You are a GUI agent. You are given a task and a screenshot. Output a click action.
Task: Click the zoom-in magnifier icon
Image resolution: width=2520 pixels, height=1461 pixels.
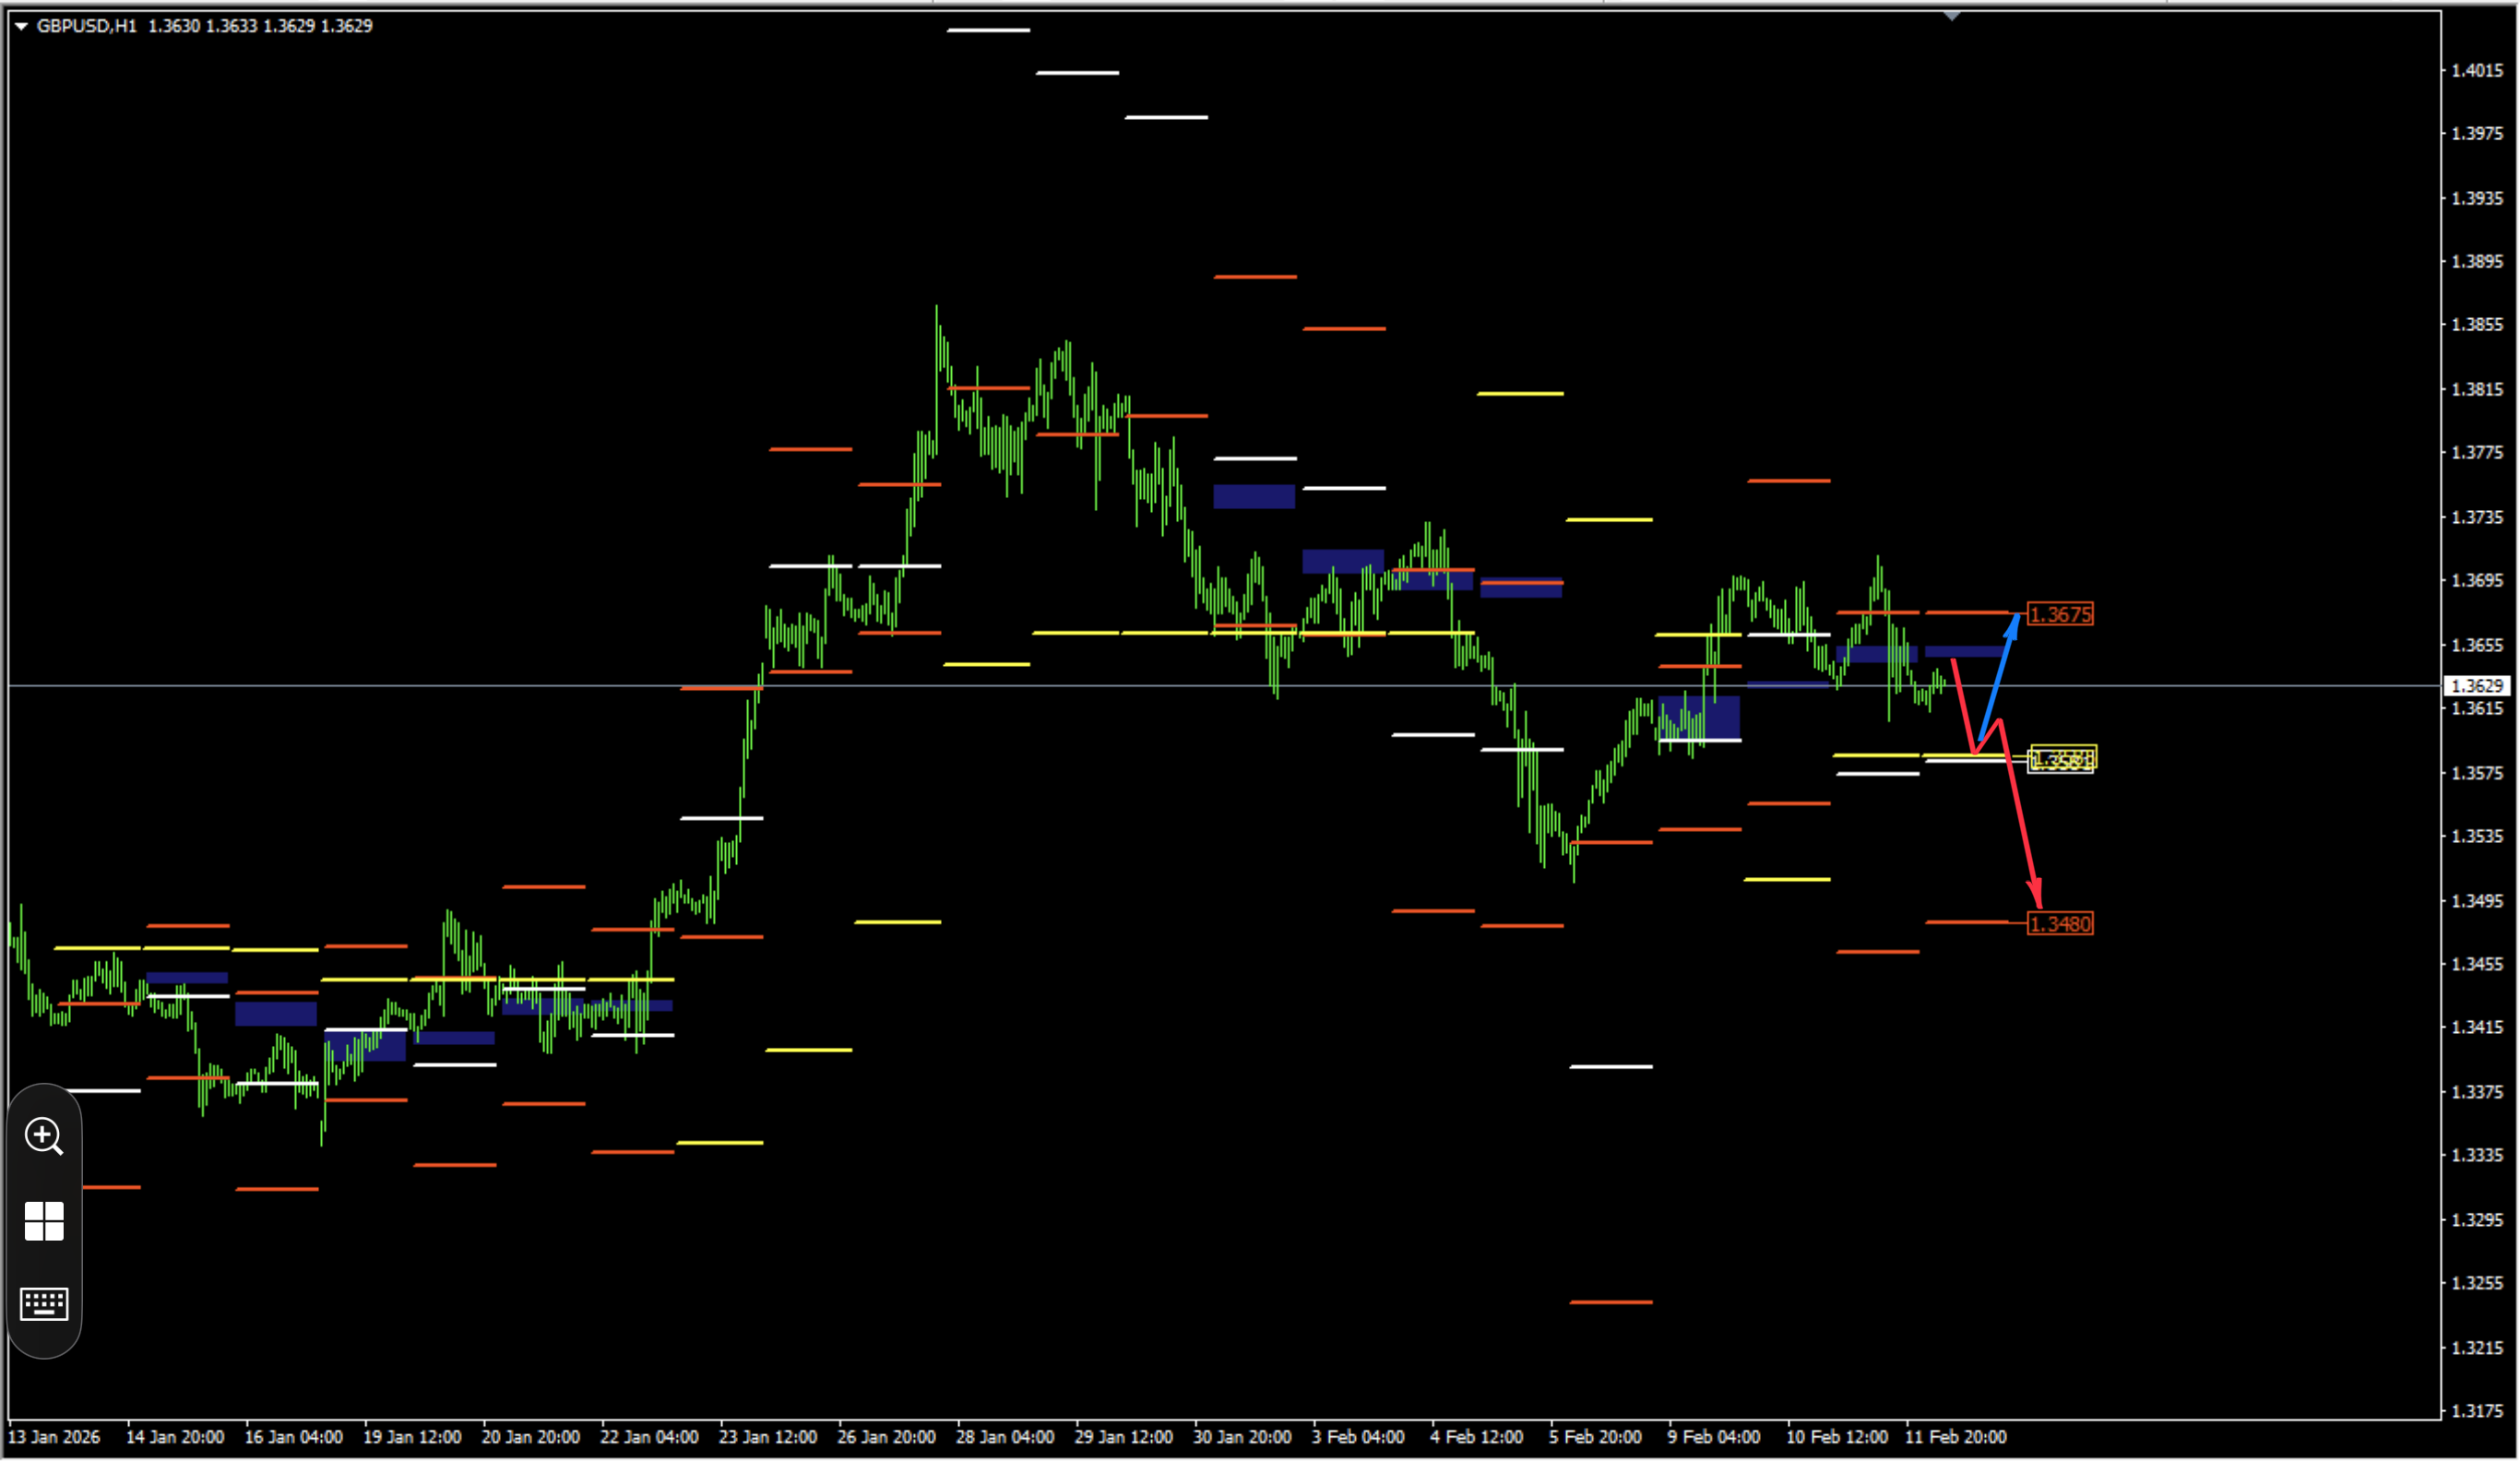coord(44,1136)
